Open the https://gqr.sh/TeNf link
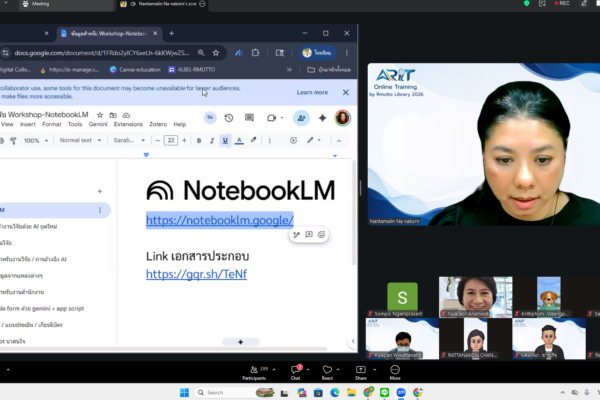The height and width of the screenshot is (400, 600). 196,274
